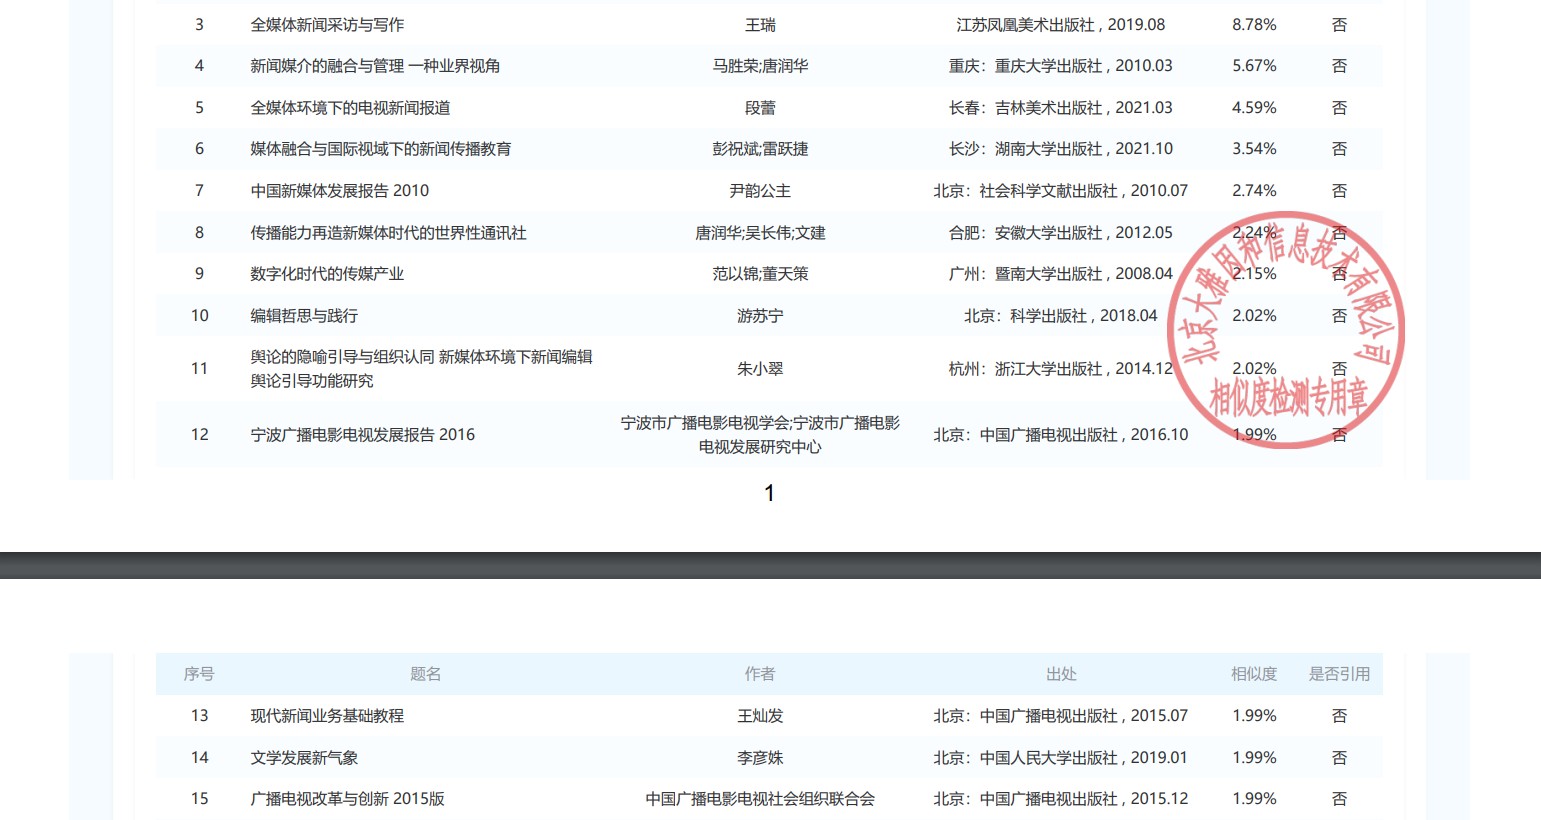The image size is (1541, 820).
Task: Select the title 宁波广播电影电视发展报告 2016
Action: pyautogui.click(x=362, y=435)
